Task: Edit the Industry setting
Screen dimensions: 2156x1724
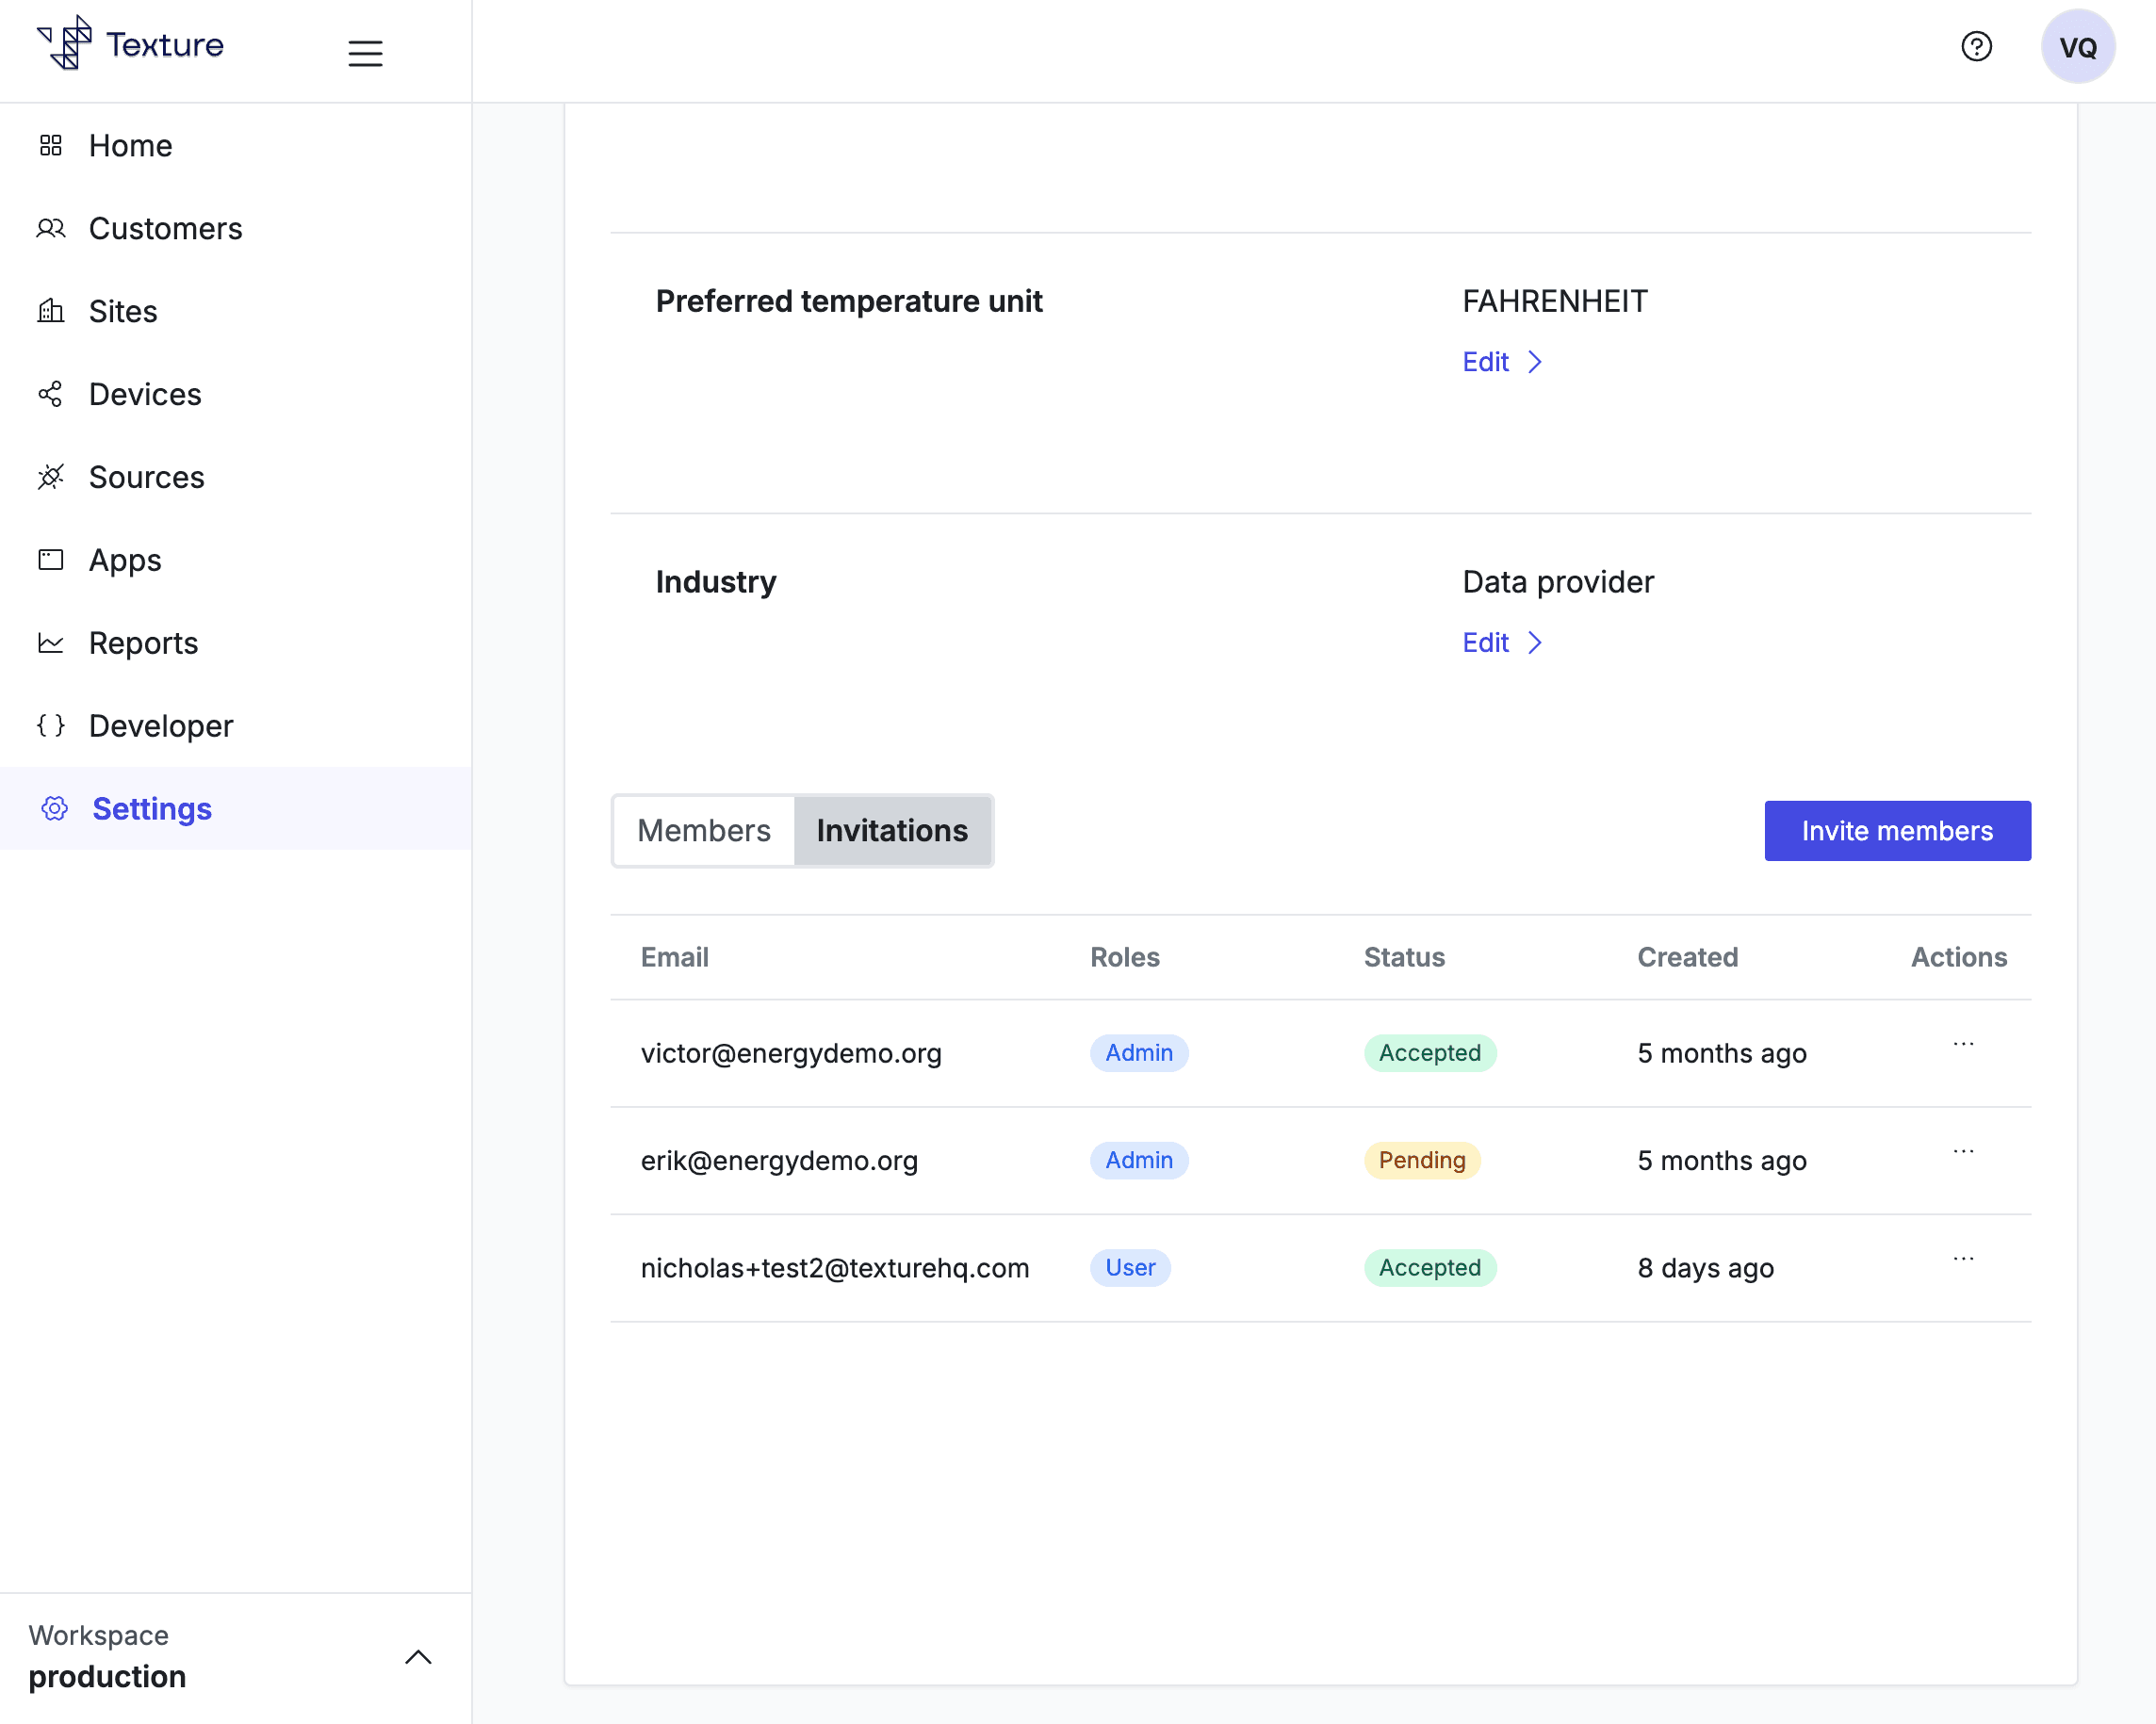Action: click(x=1501, y=643)
